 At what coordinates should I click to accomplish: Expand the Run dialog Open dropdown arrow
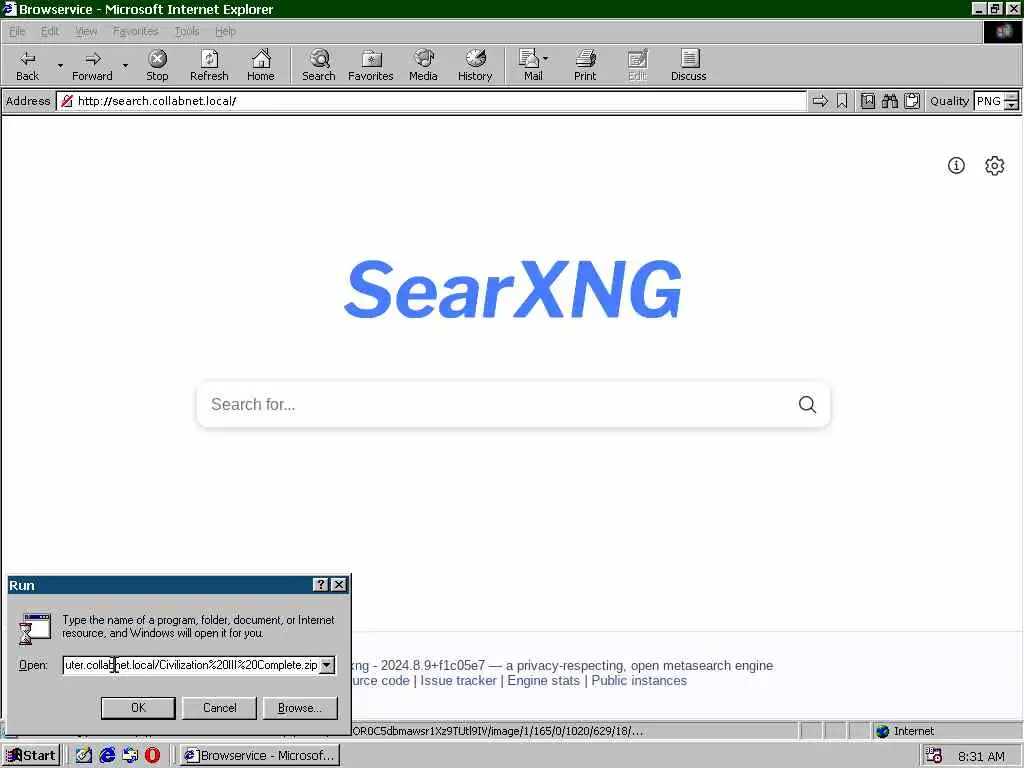point(327,665)
